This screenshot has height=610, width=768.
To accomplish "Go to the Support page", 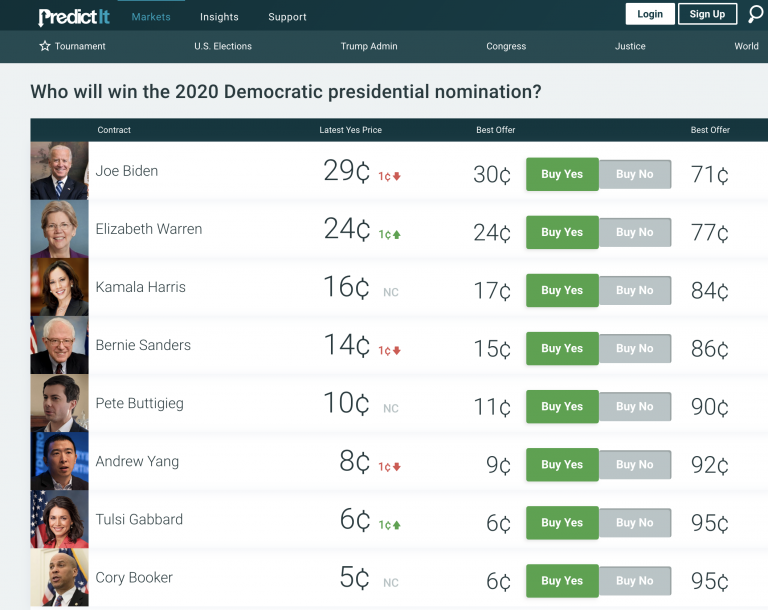I will [x=287, y=17].
